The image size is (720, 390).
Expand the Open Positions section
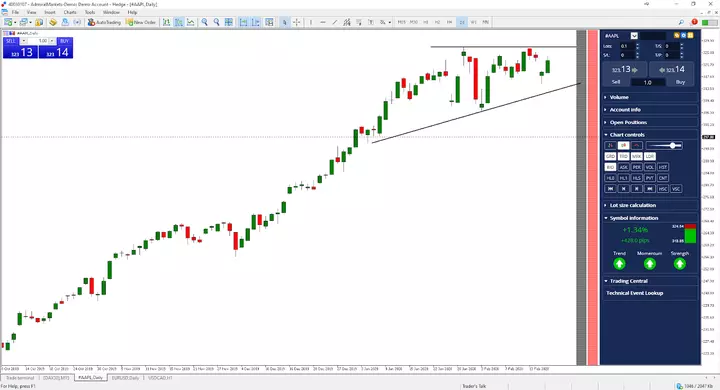[x=650, y=122]
